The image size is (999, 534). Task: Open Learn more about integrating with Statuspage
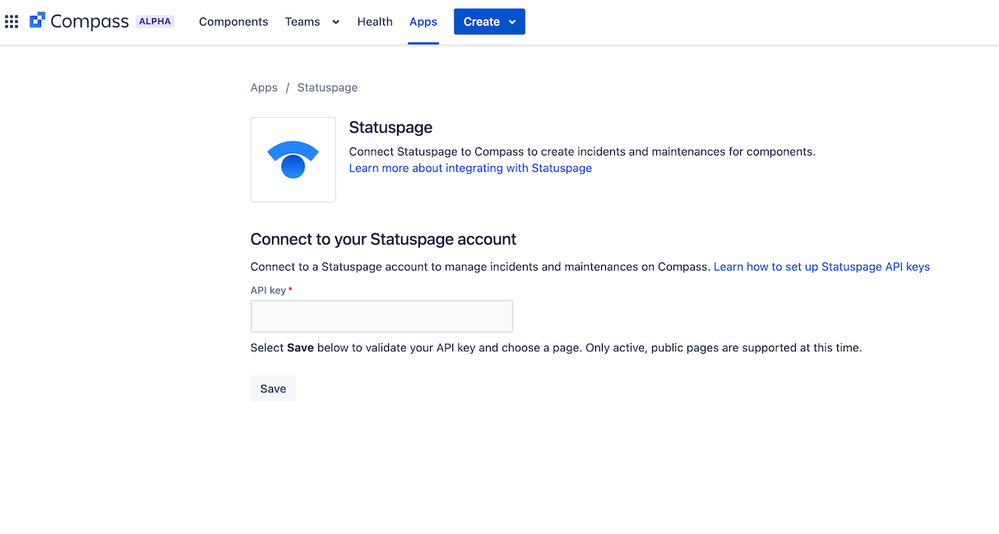(470, 168)
